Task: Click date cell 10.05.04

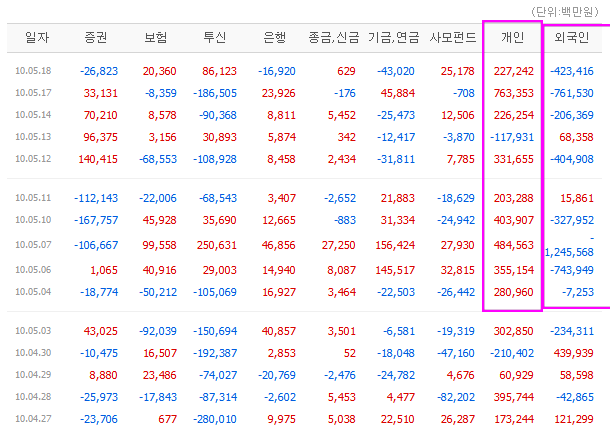Action: 33,292
